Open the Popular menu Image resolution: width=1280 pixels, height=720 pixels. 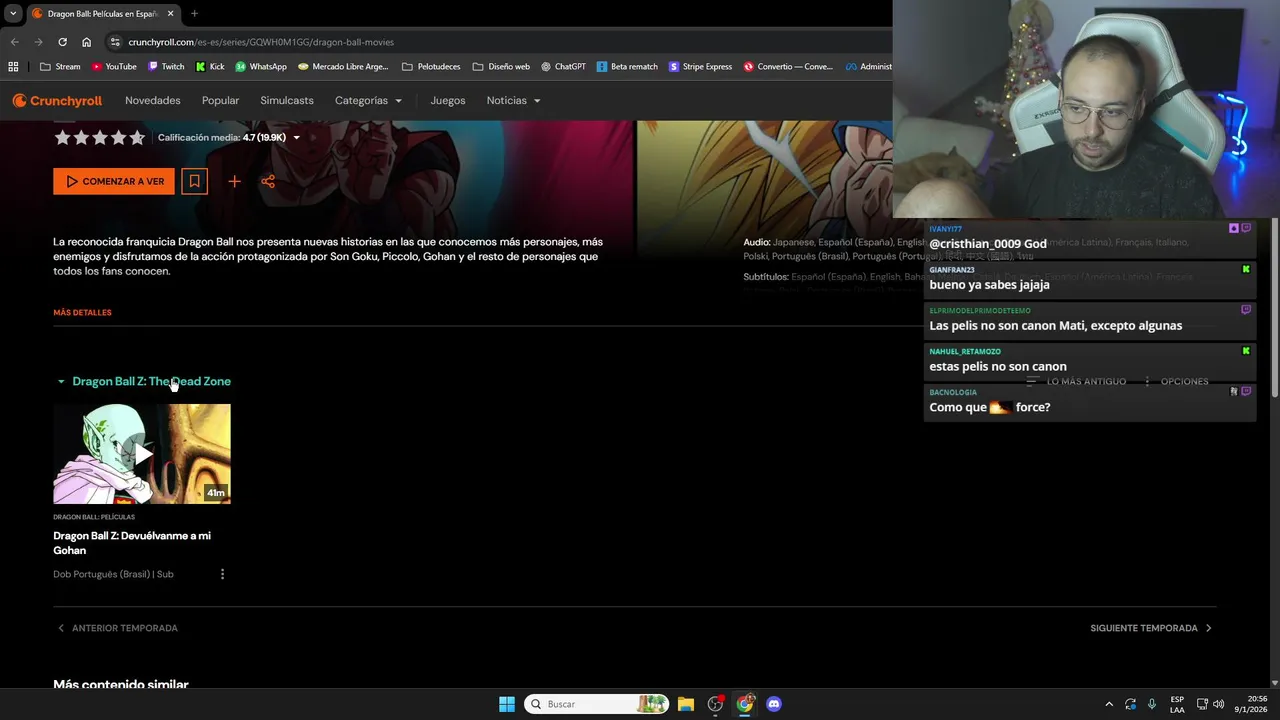[220, 100]
